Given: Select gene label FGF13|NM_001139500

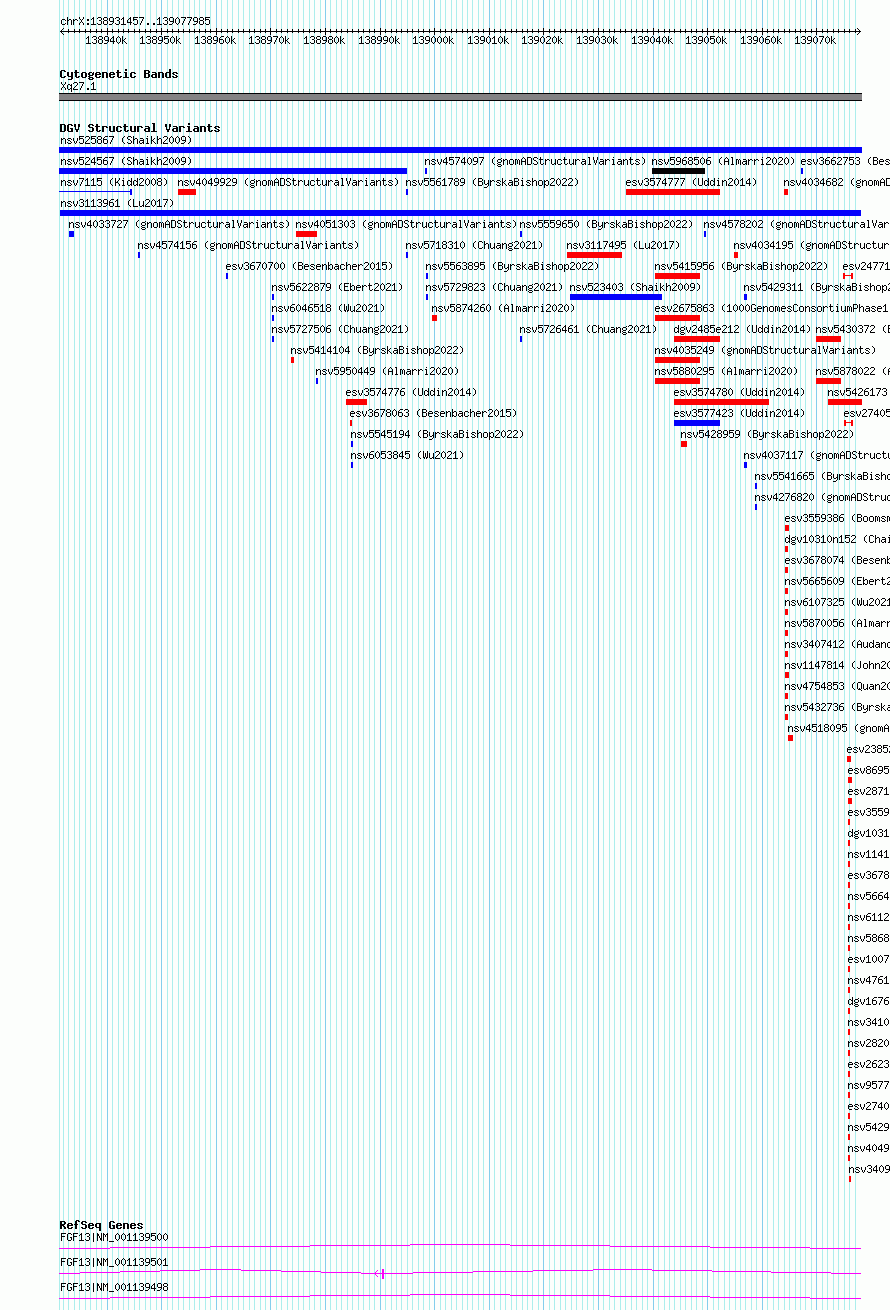Looking at the screenshot, I should 114,1237.
